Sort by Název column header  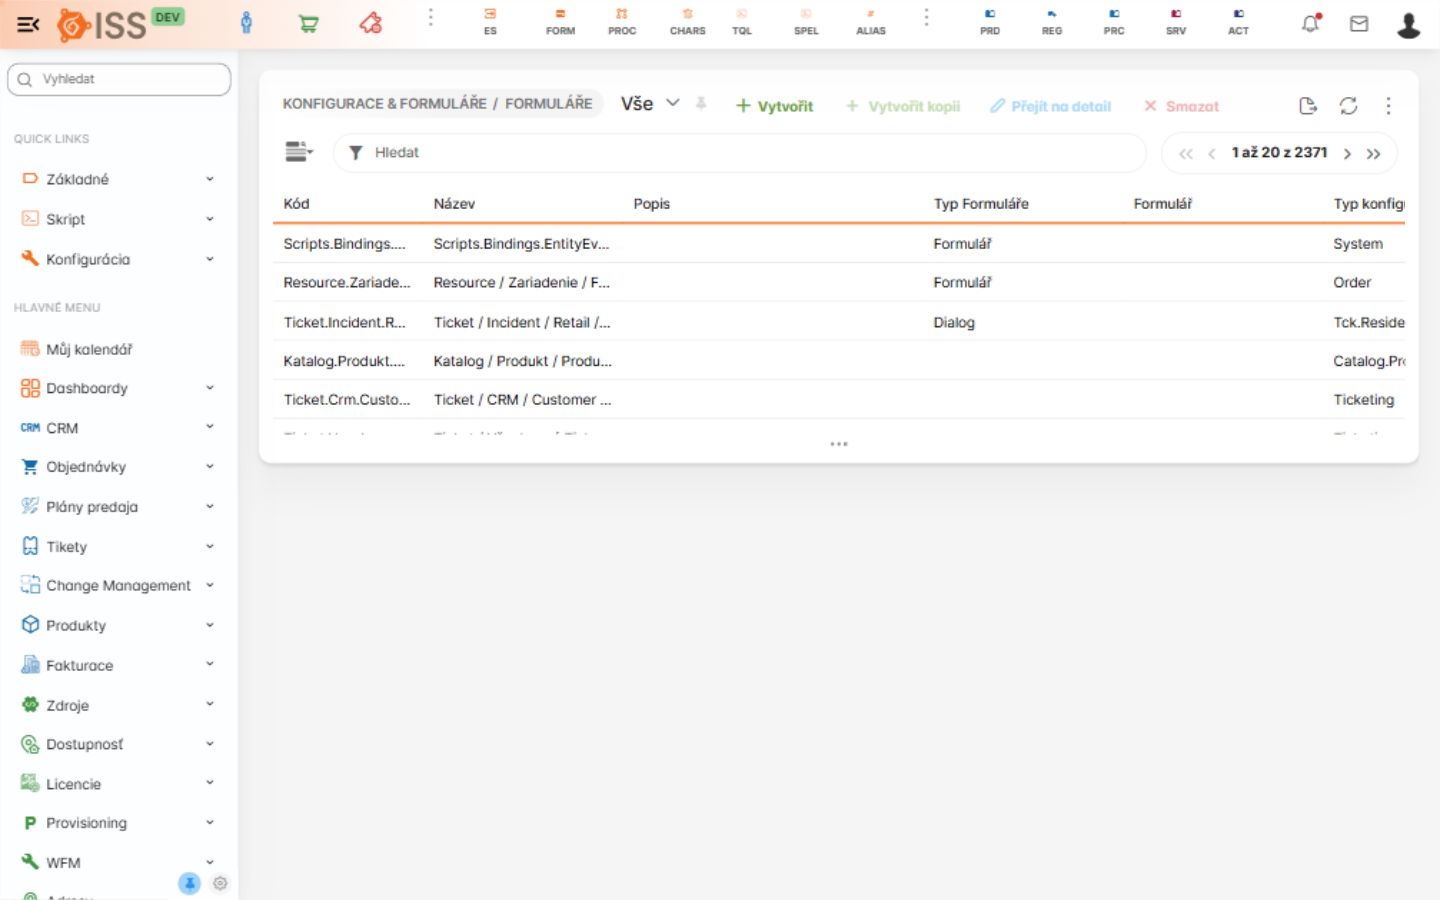pyautogui.click(x=454, y=204)
